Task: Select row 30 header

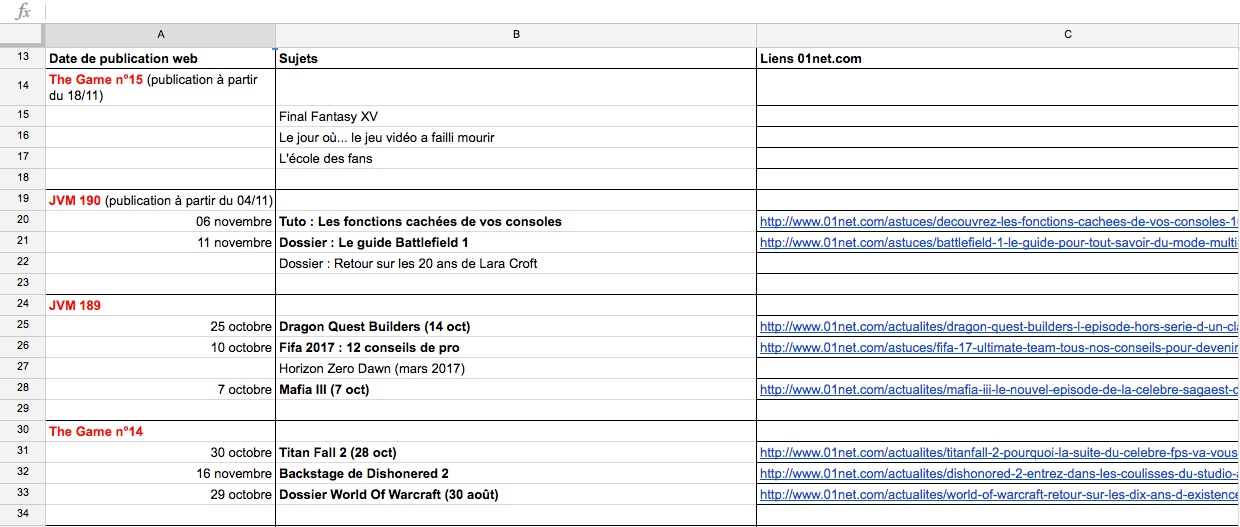Action: tap(23, 431)
